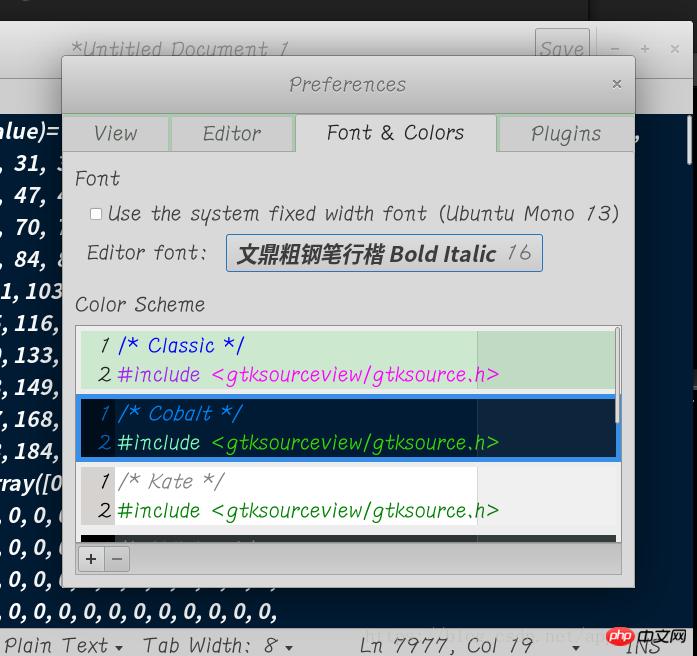Maximize the gedit main window
Screen dimensions: 697x656
tap(645, 48)
